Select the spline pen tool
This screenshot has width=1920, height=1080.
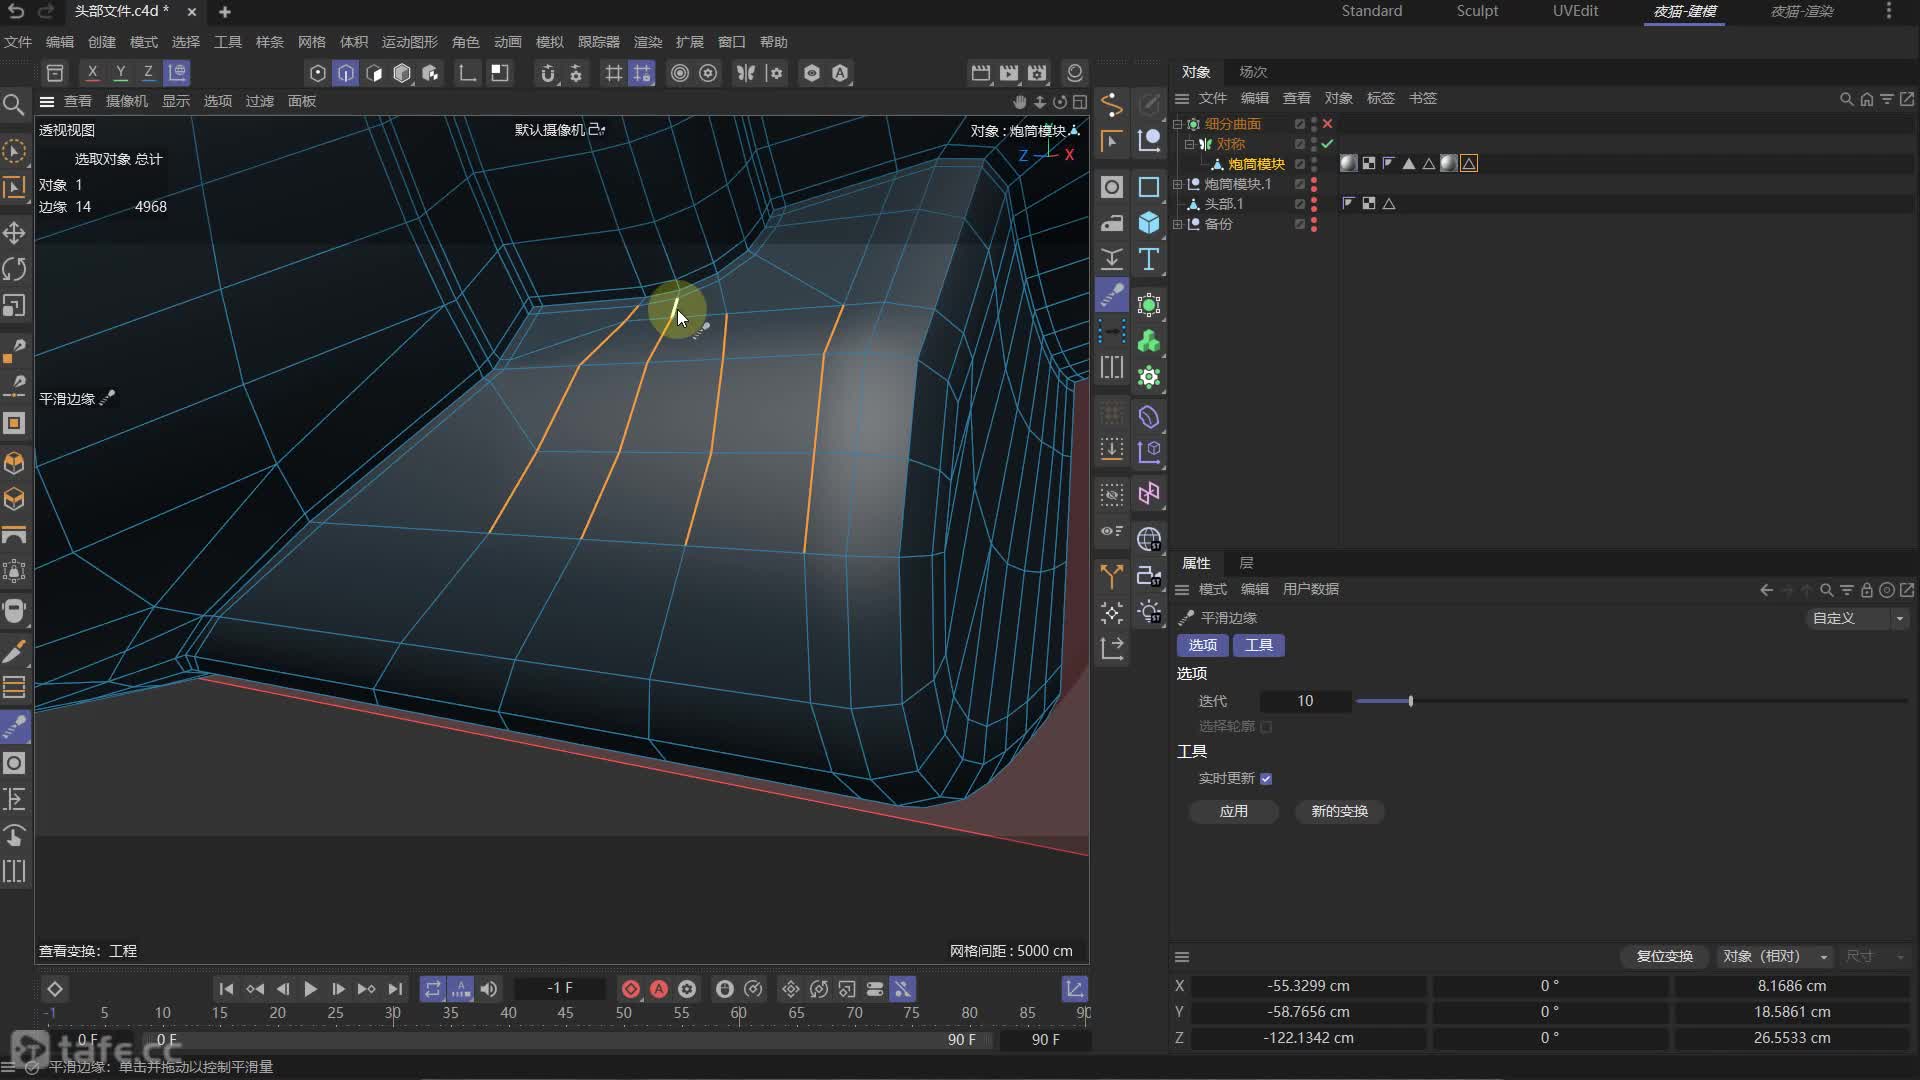pos(1111,104)
